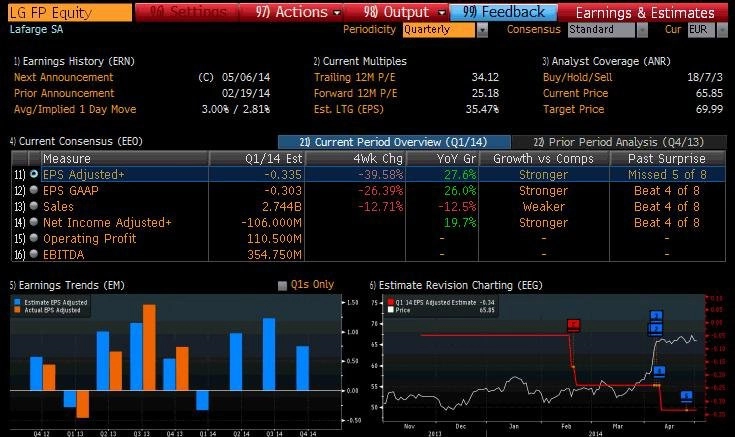735x437 pixels.
Task: Click the orange Actual EPS Adjusted legend swatch
Action: [x=17, y=310]
